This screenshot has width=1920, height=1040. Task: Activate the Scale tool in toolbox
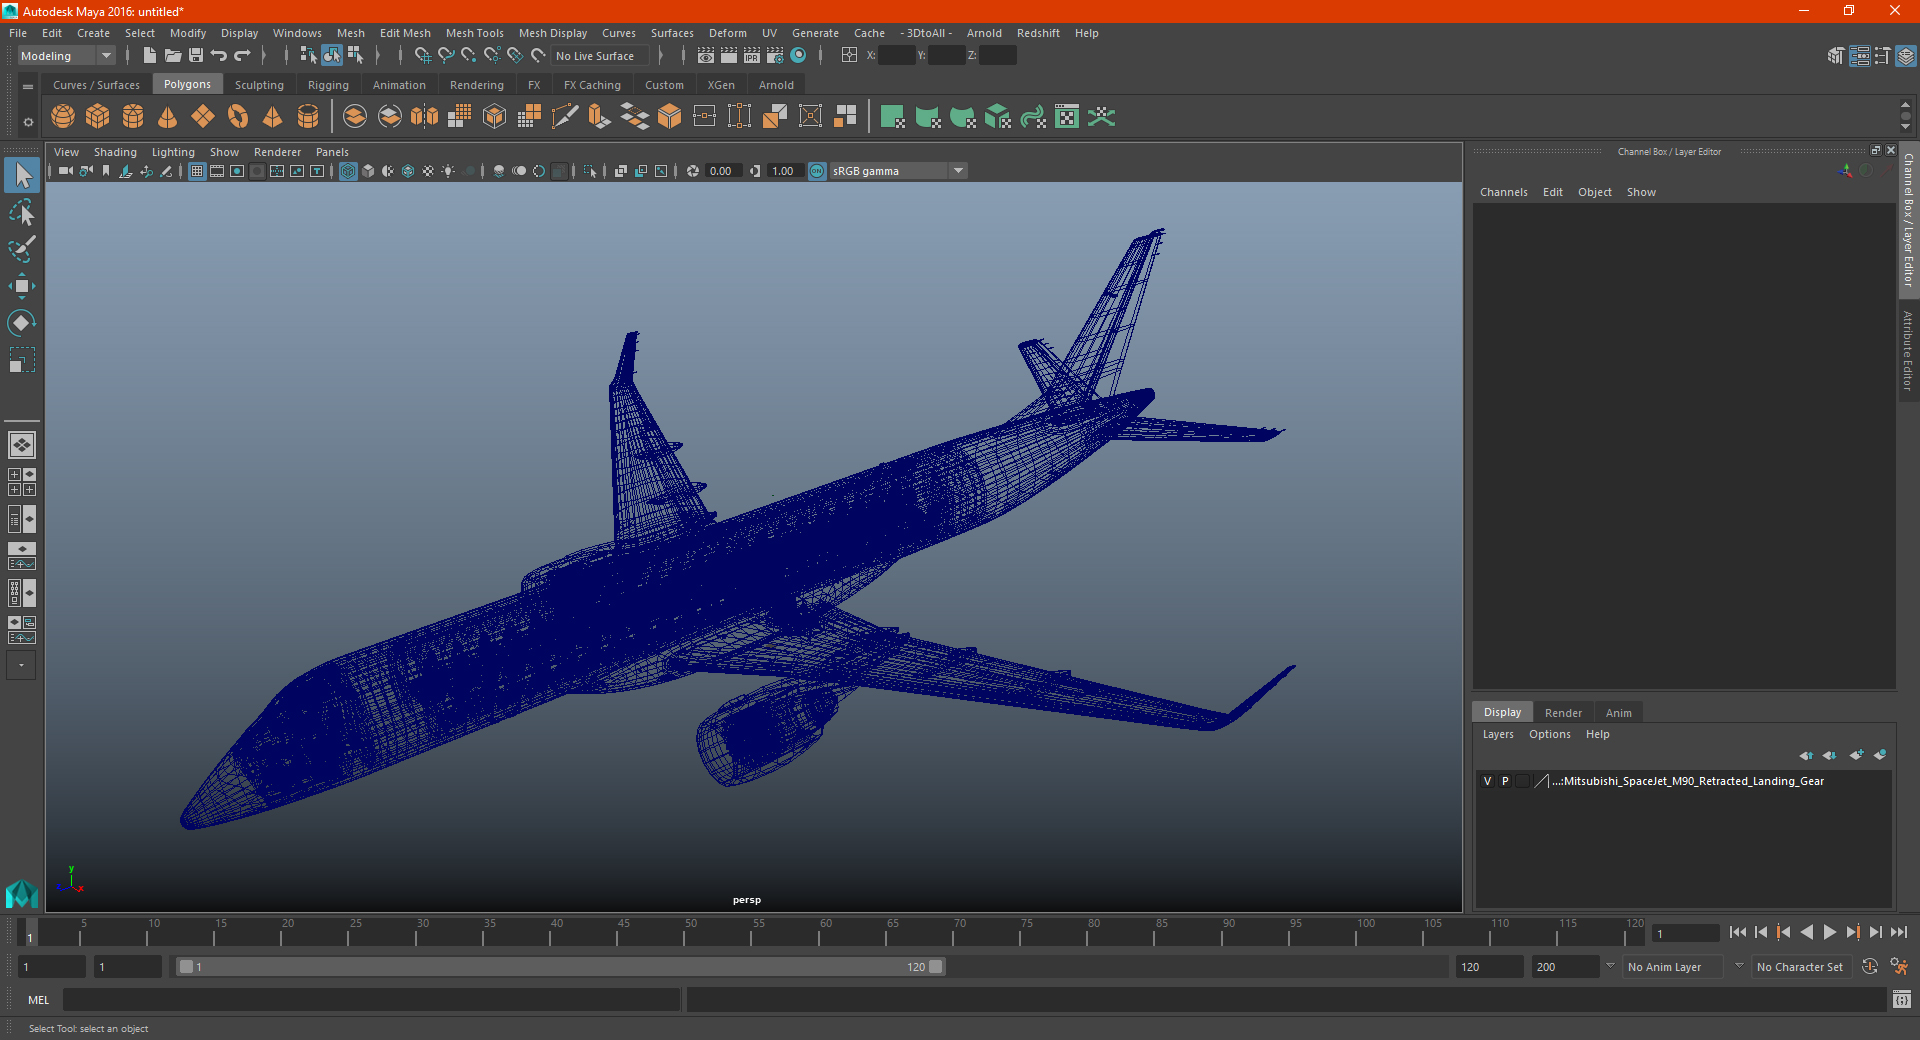21,360
